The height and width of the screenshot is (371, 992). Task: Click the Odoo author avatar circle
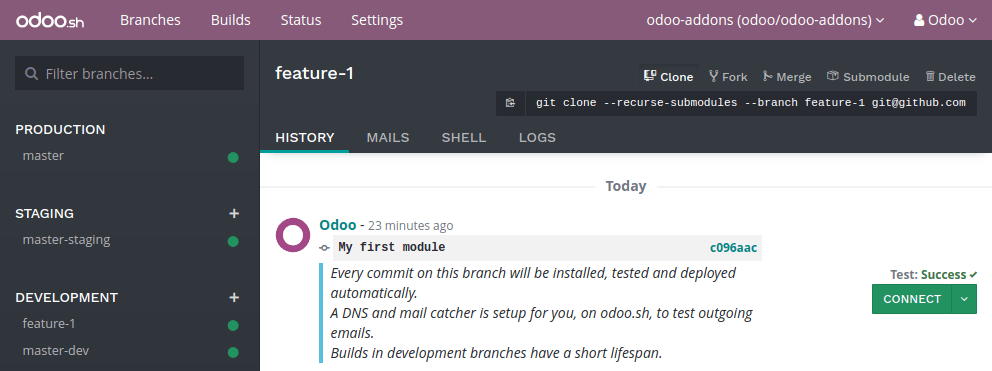point(293,235)
